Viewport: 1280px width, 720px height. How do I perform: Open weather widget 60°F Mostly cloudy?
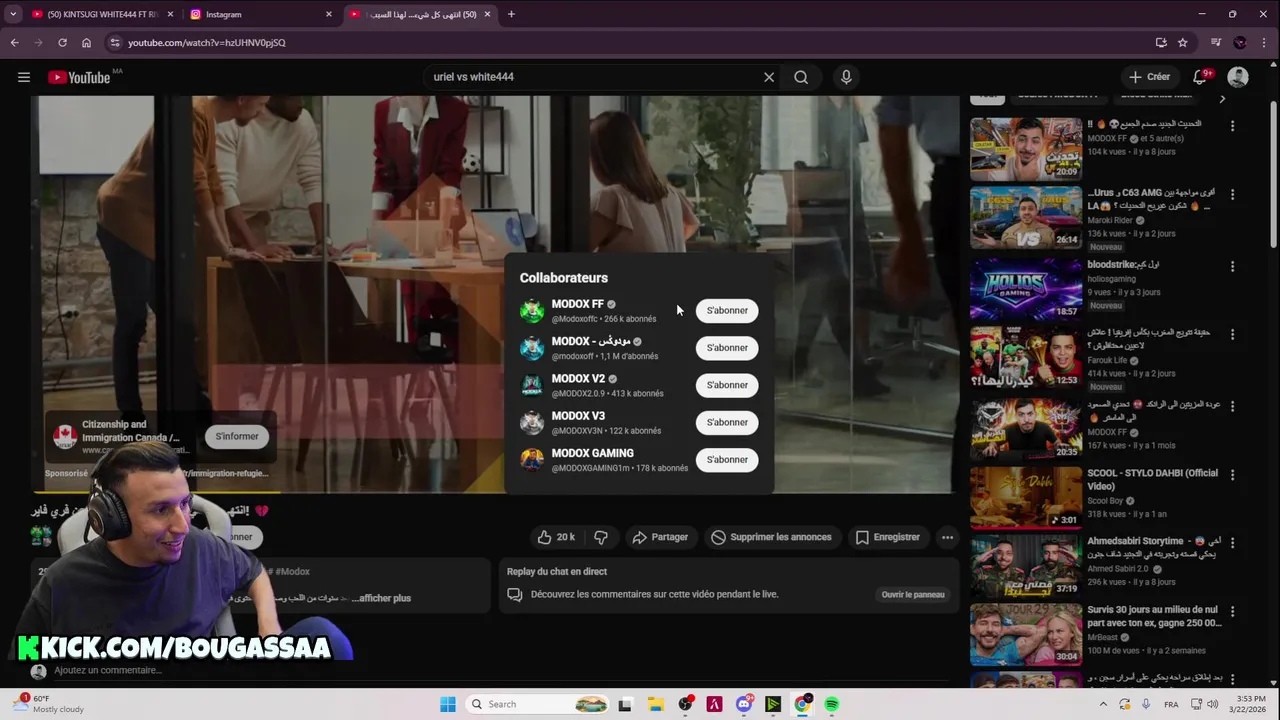click(x=50, y=704)
